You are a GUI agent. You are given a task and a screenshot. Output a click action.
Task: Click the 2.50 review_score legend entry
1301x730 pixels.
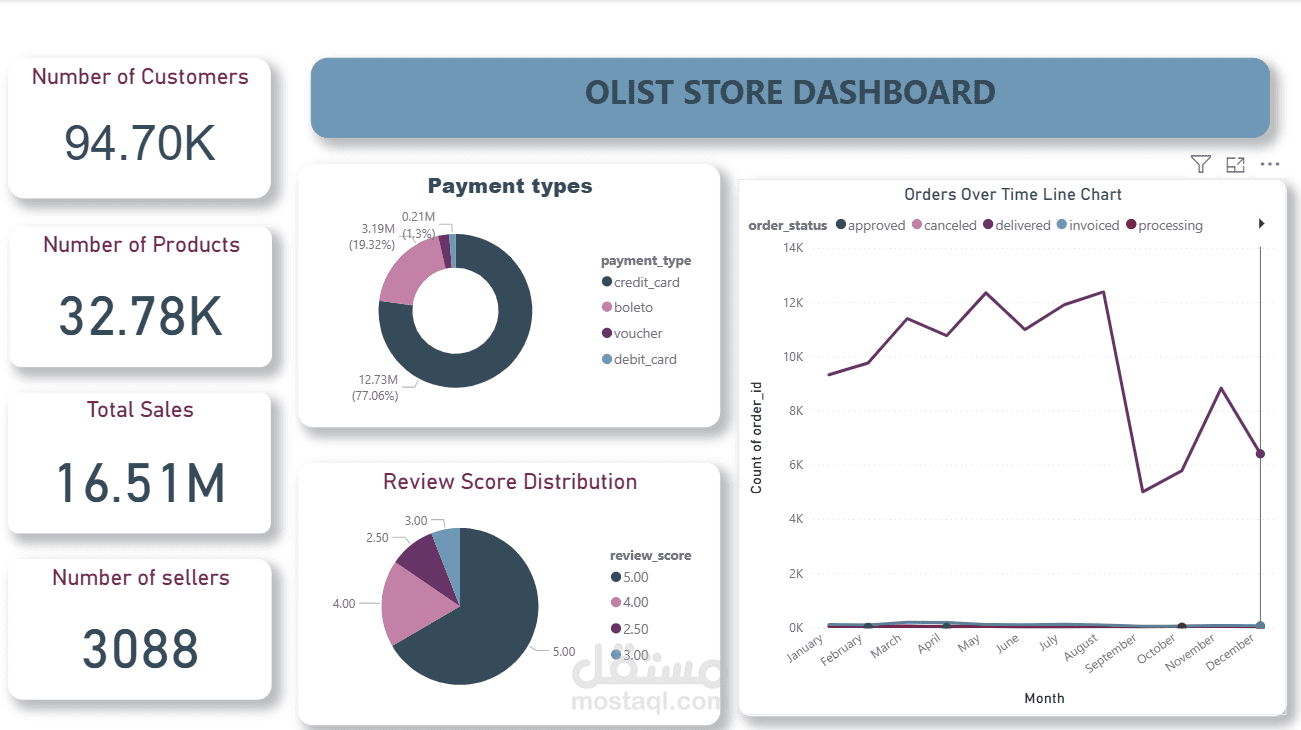tap(629, 629)
